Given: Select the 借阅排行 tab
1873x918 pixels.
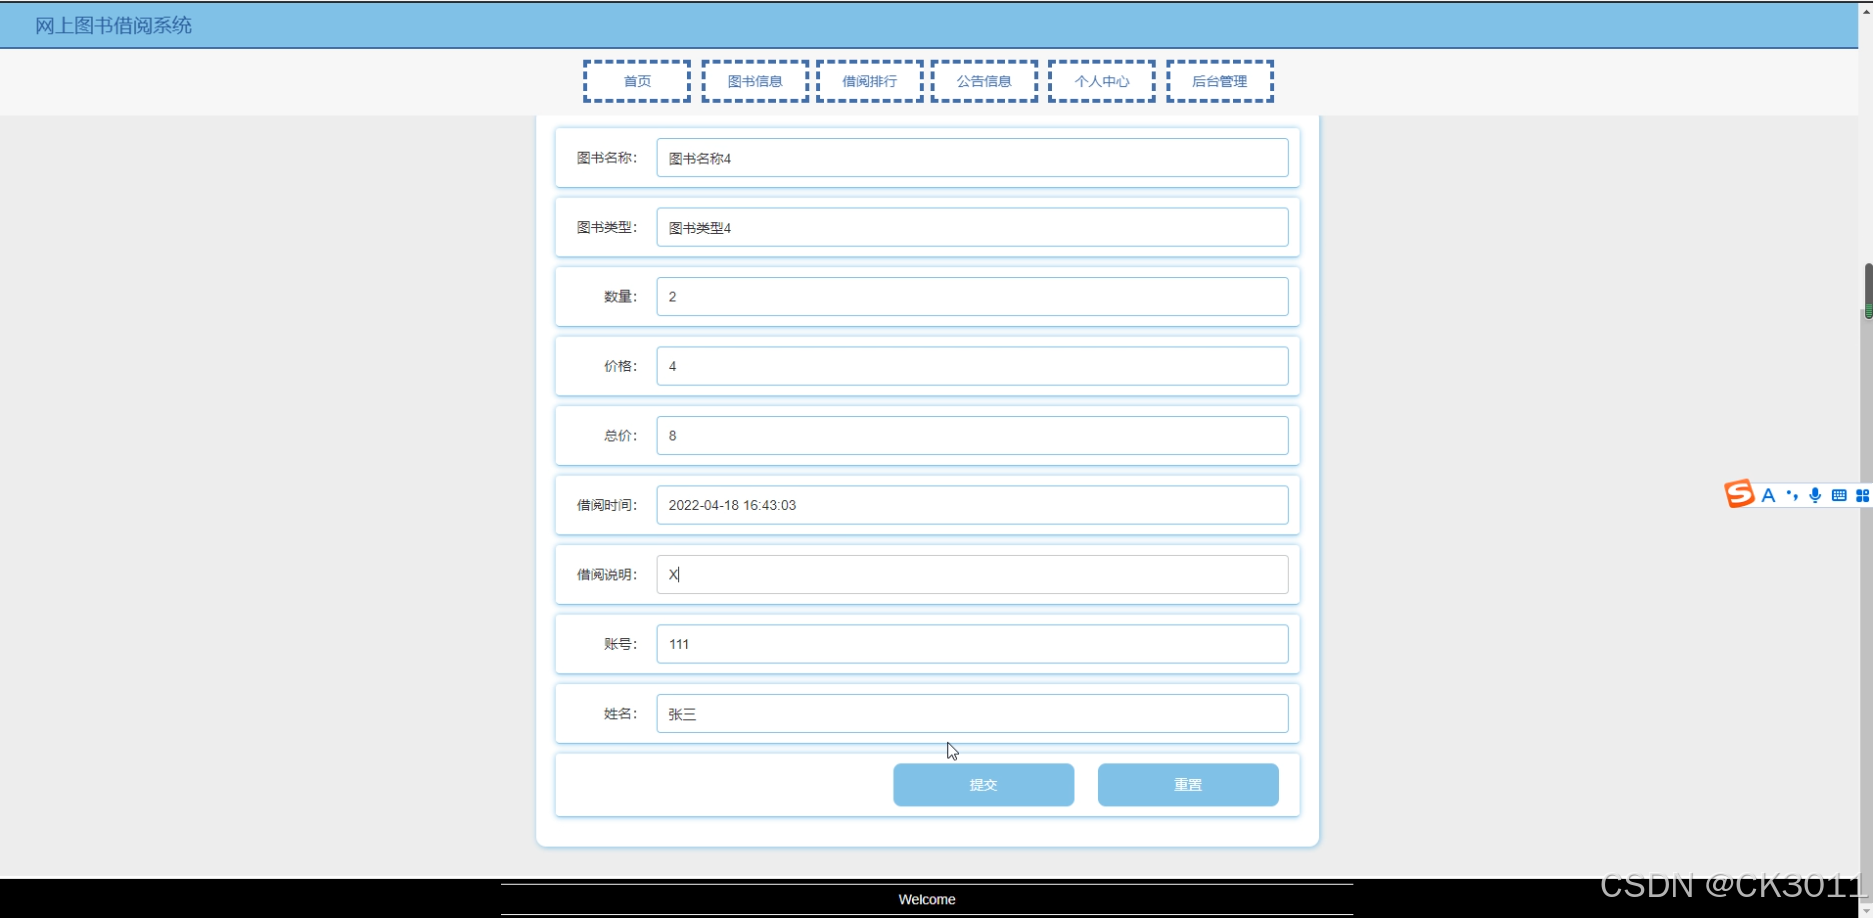Looking at the screenshot, I should [868, 81].
